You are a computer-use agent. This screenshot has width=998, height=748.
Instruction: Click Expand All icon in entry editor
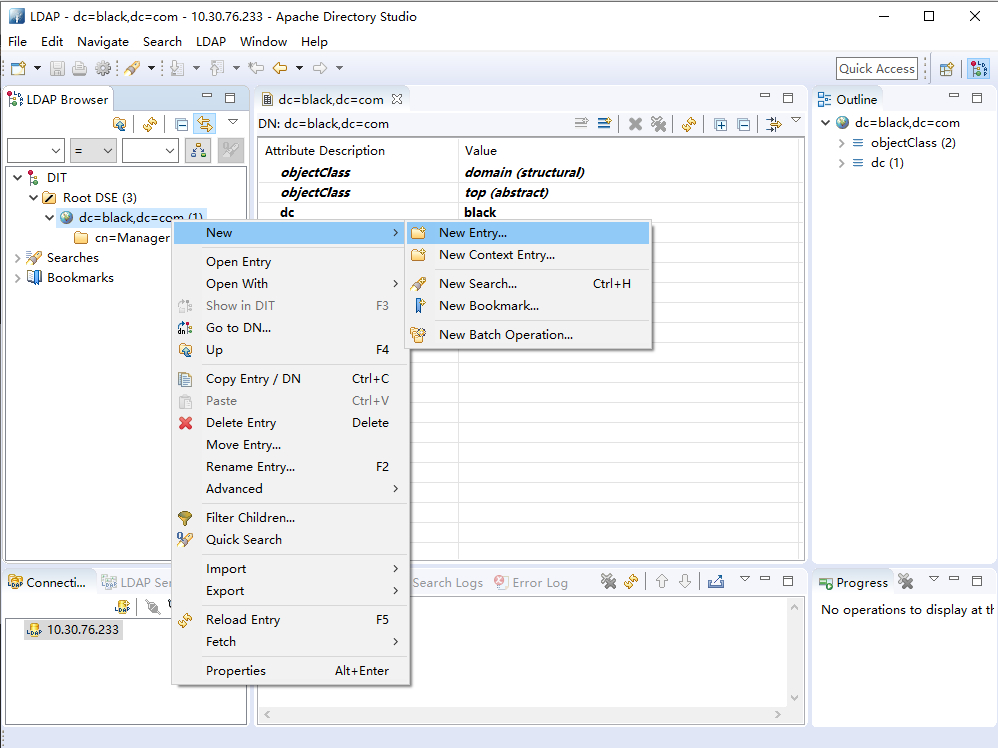pos(720,124)
